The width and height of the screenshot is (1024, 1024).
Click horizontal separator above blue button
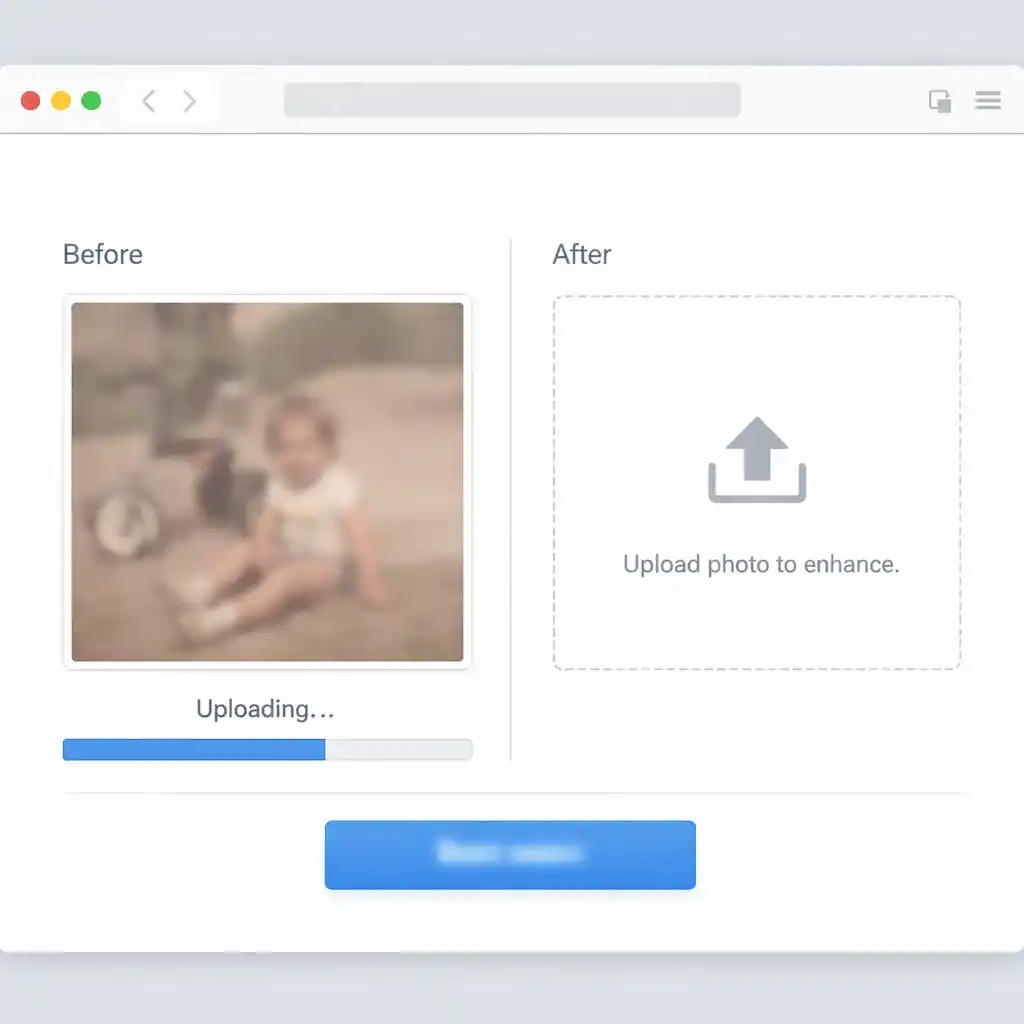tap(511, 793)
